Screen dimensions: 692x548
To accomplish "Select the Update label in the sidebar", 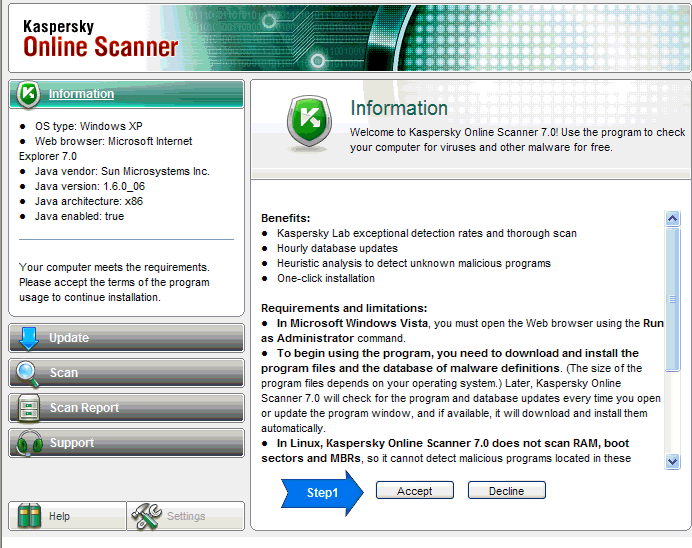I will coord(69,338).
